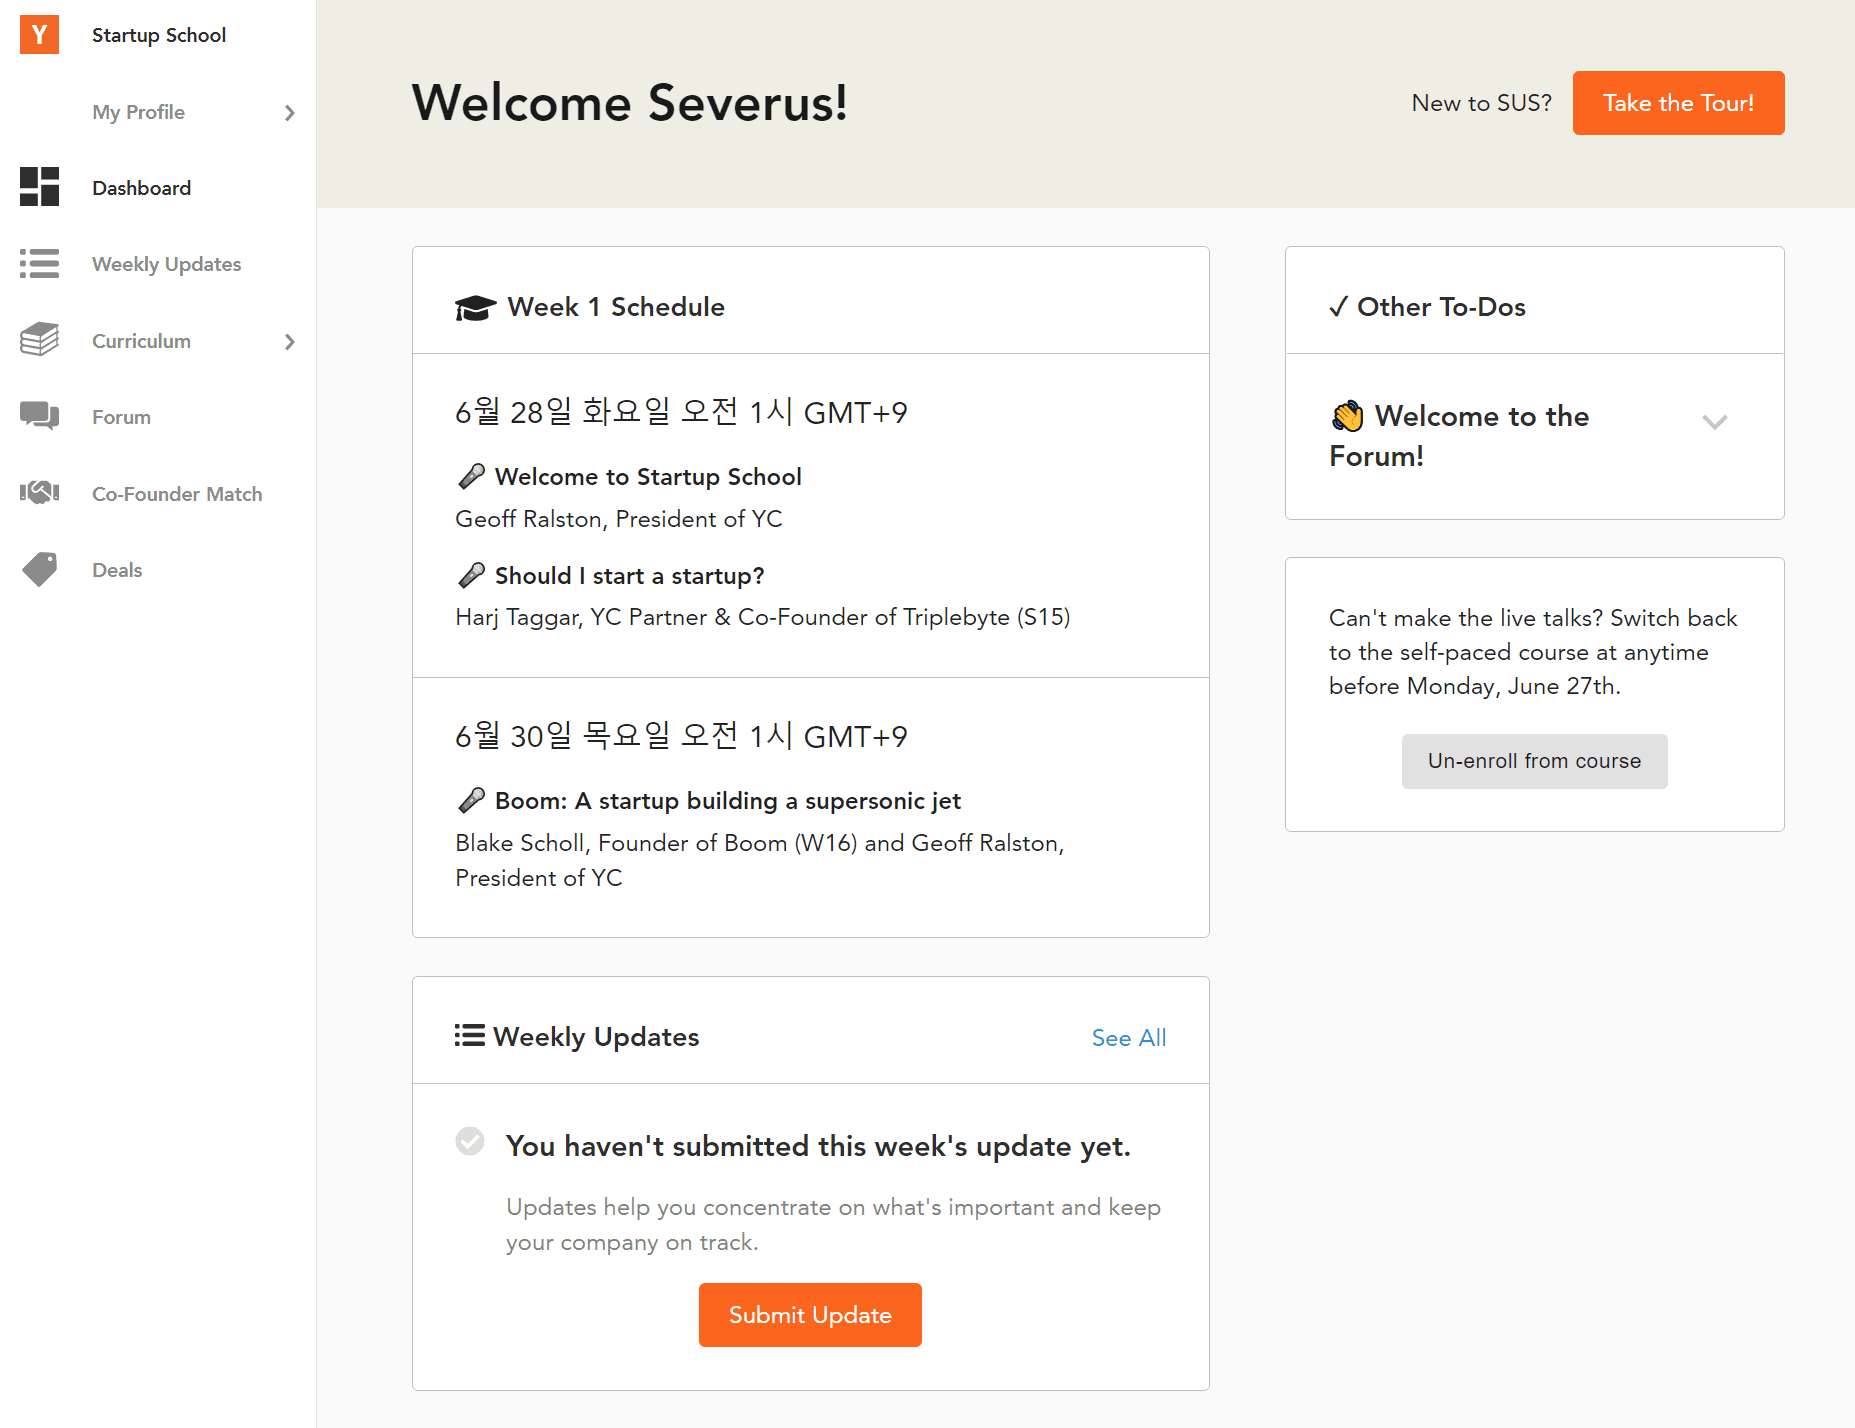Expand the Curriculum submenu chevron
The width and height of the screenshot is (1855, 1428).
click(289, 341)
